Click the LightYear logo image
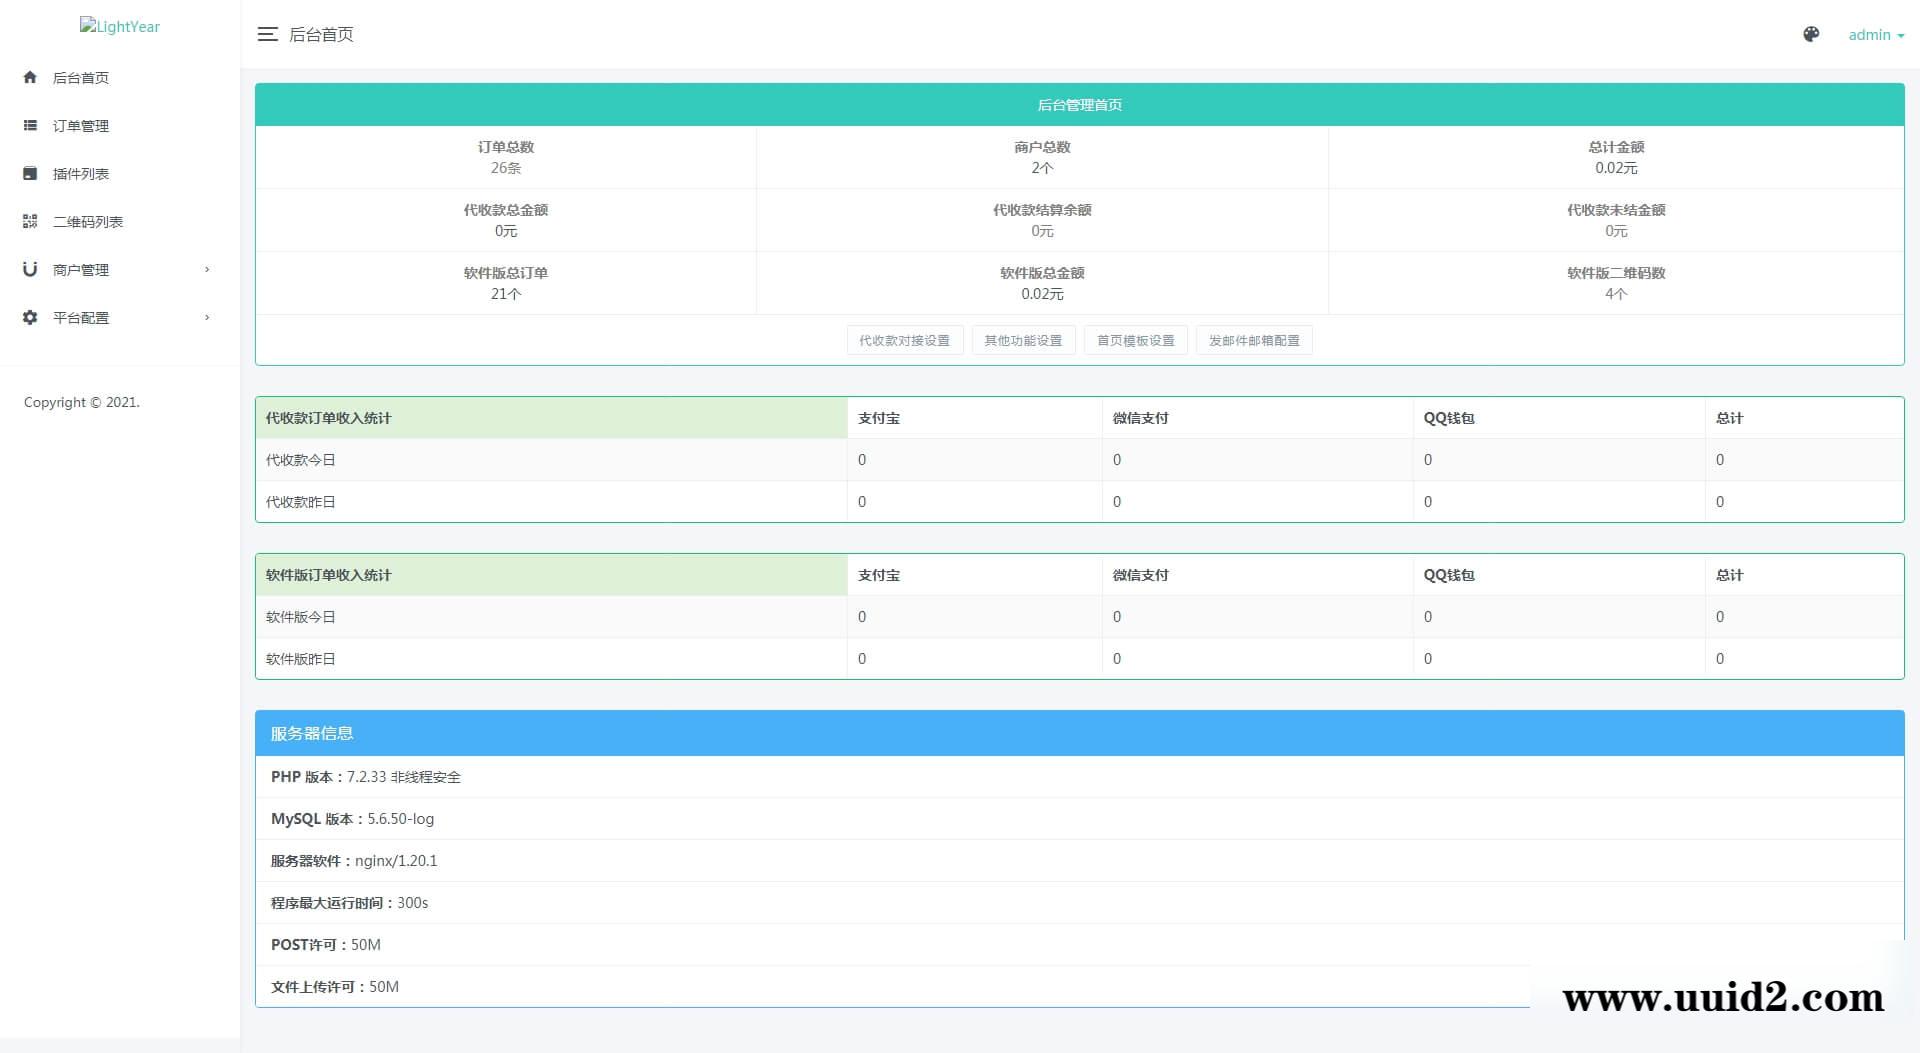 [120, 27]
